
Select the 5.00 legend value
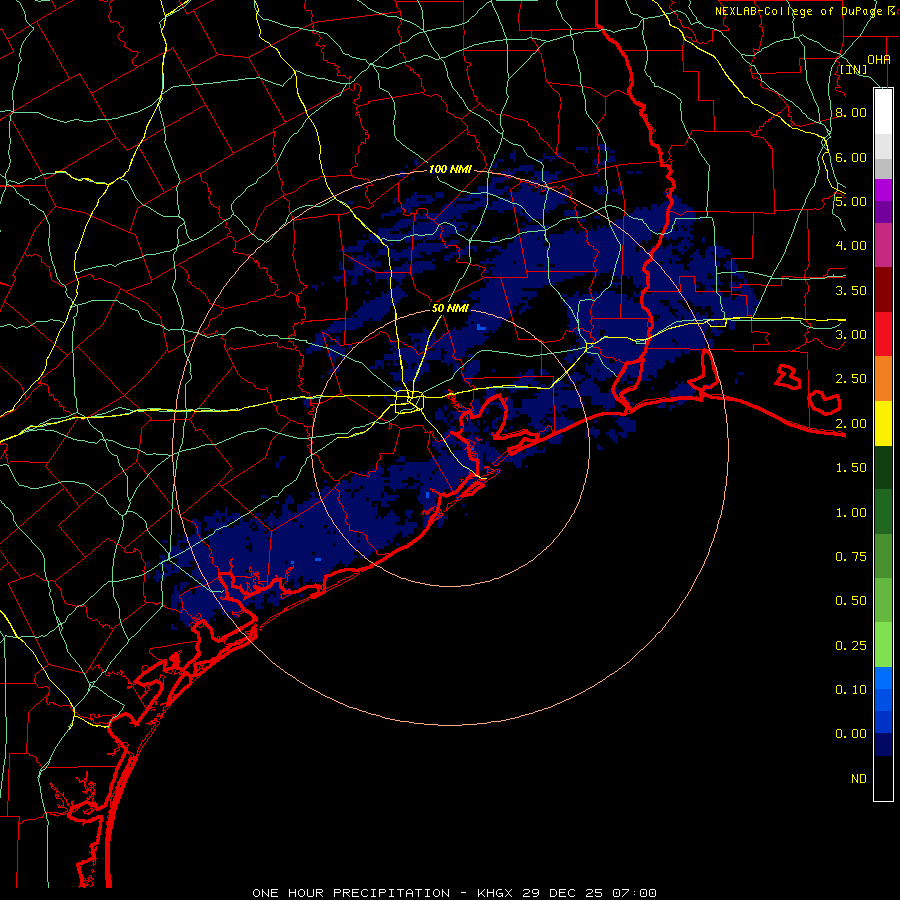coord(851,201)
